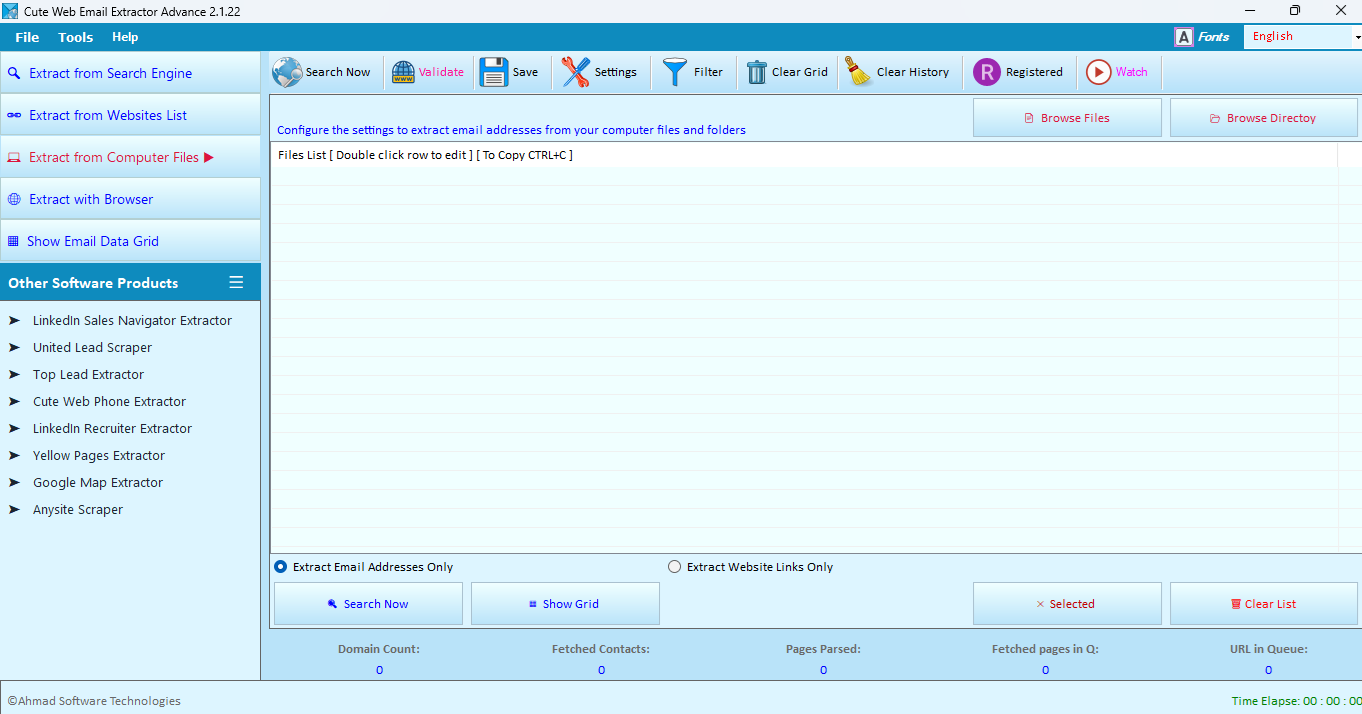This screenshot has height=714, width=1362.
Task: Click the Configure the settings instruction text
Action: point(511,130)
